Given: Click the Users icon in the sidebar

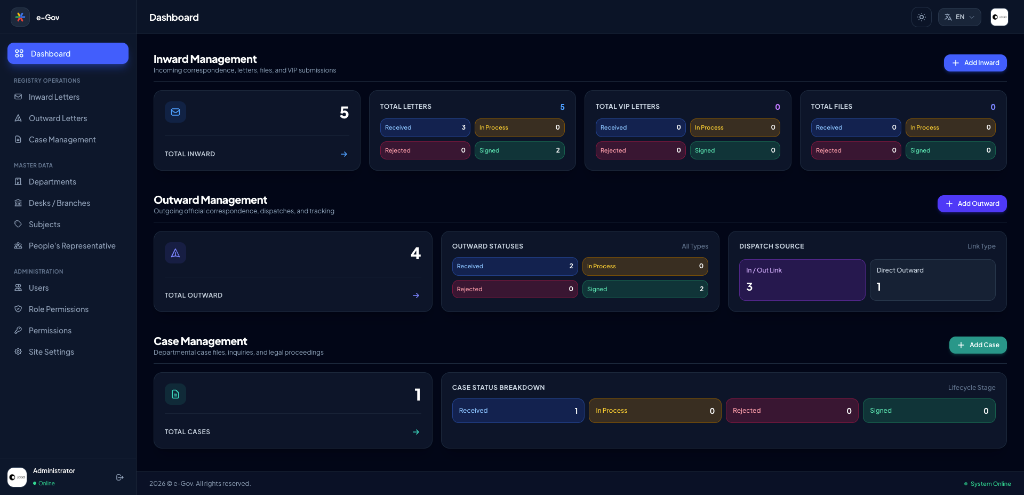Looking at the screenshot, I should [x=18, y=287].
